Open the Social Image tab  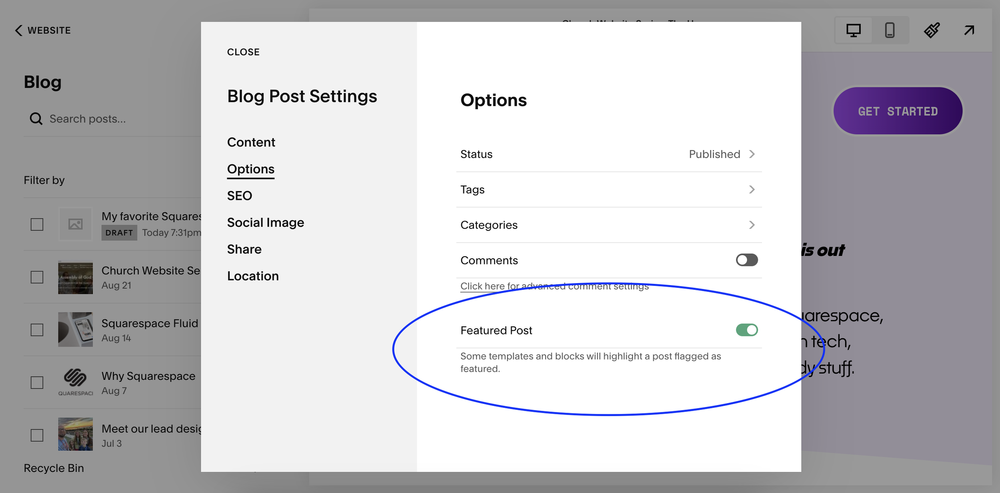coord(265,223)
